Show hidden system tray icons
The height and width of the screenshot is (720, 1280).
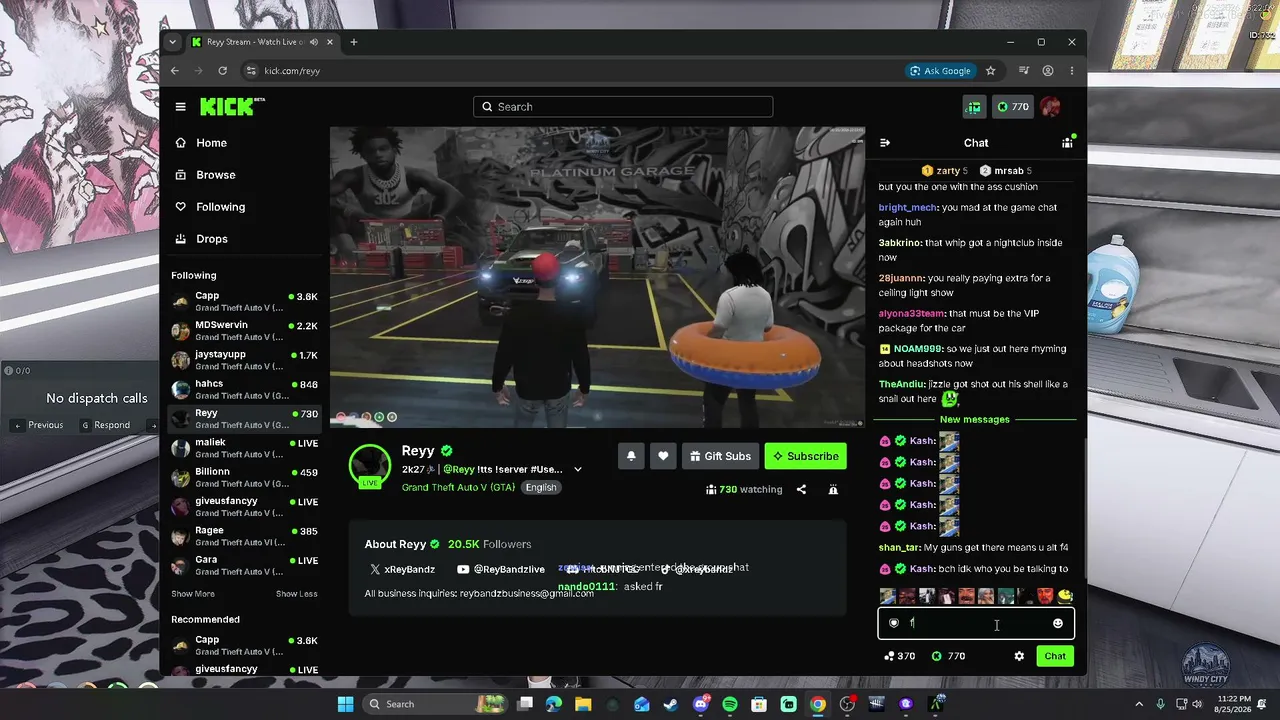tap(1138, 704)
